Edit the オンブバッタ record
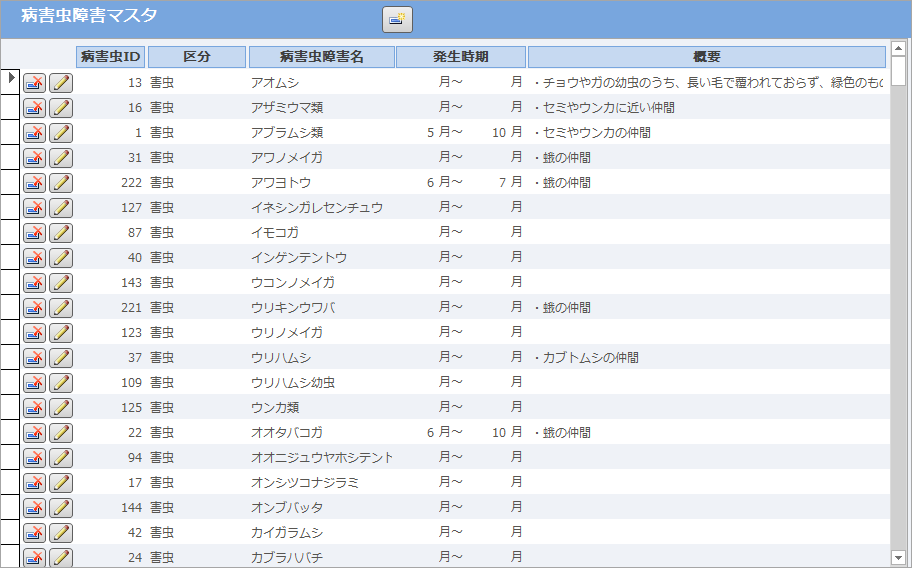Viewport: 912px width, 568px height. click(61, 508)
